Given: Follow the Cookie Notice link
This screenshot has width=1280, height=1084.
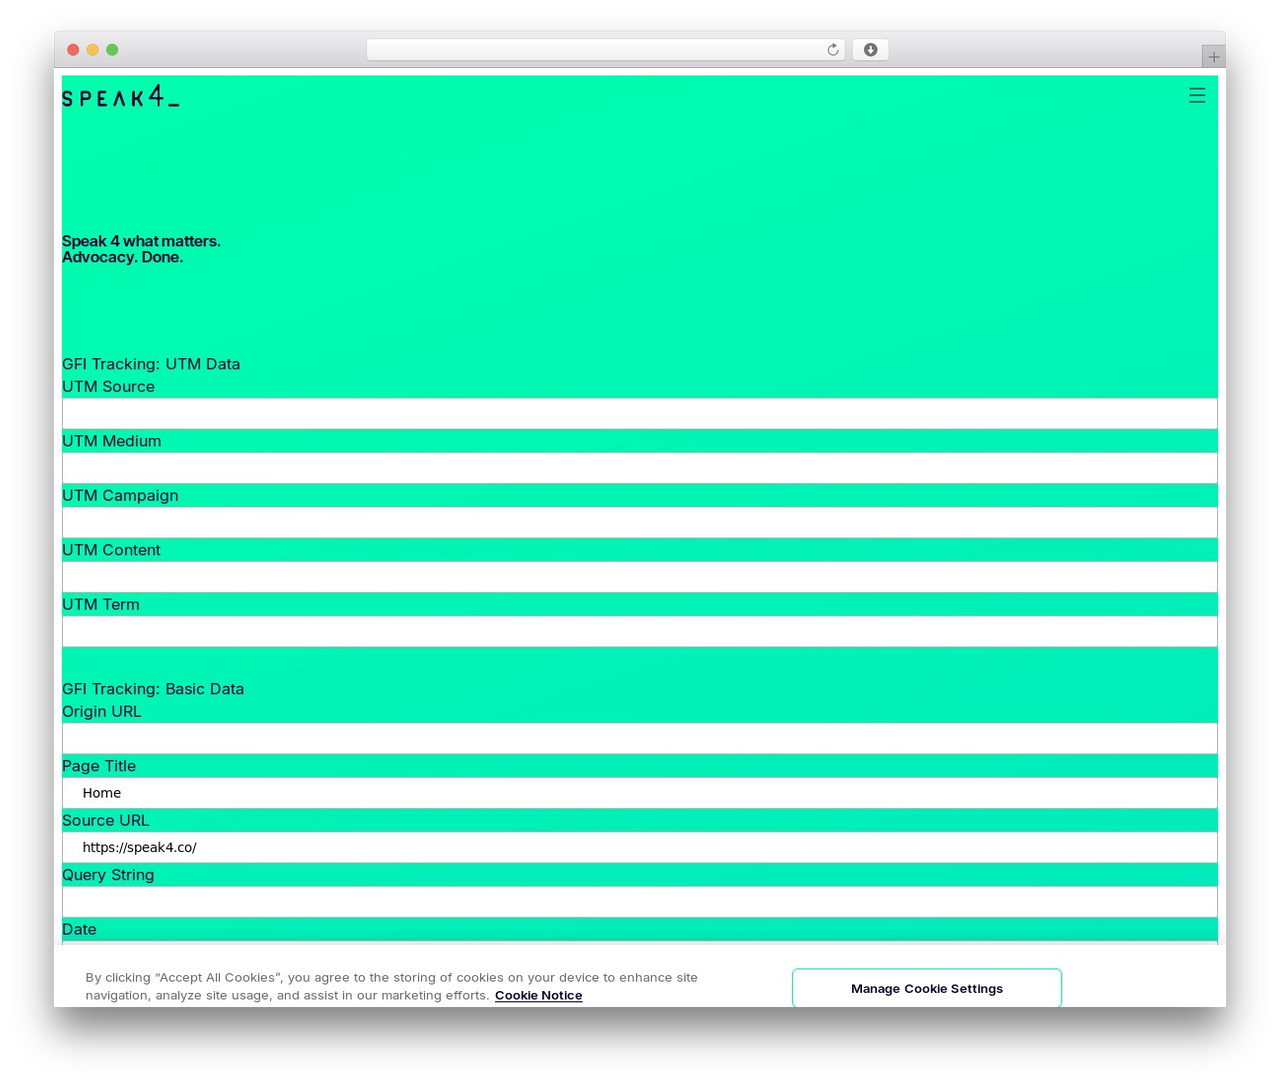Looking at the screenshot, I should [x=538, y=995].
